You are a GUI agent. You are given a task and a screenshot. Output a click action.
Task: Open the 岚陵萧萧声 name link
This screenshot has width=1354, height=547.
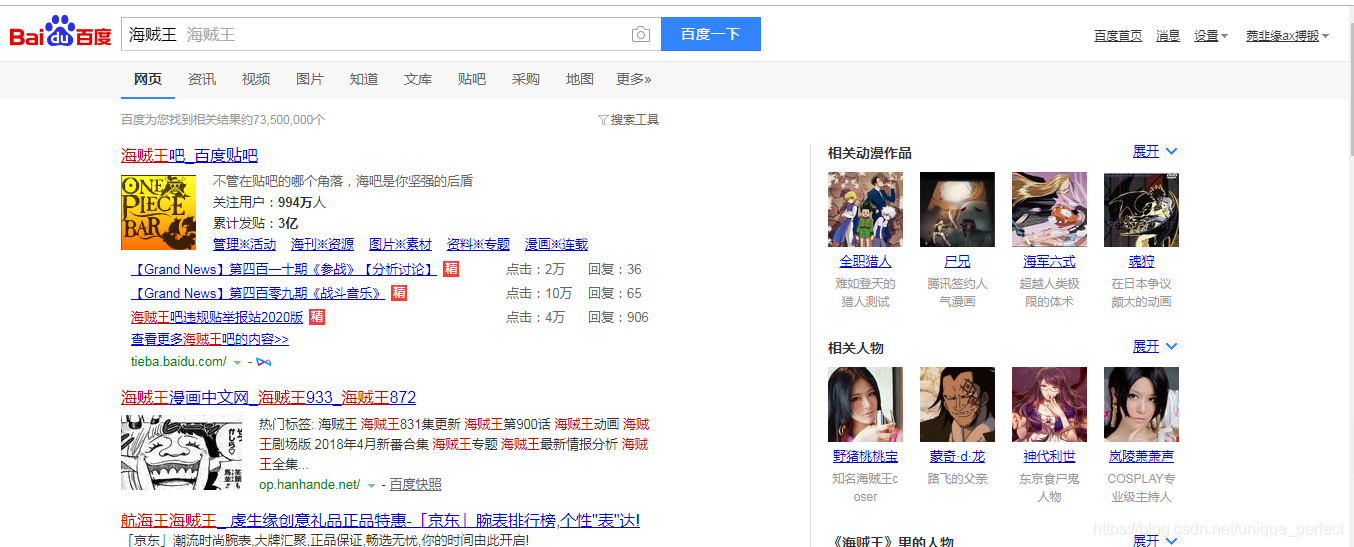click(1141, 456)
